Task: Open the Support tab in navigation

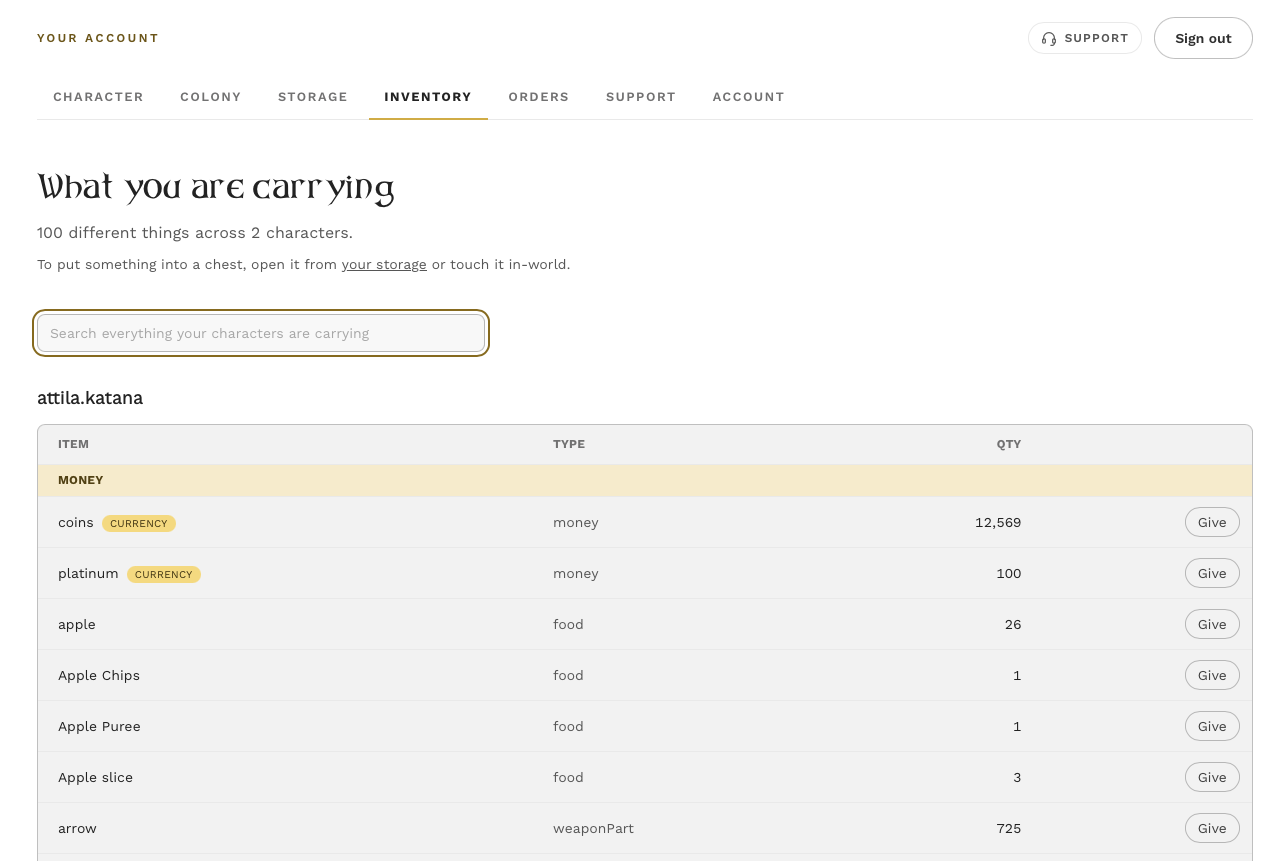Action: pos(641,97)
